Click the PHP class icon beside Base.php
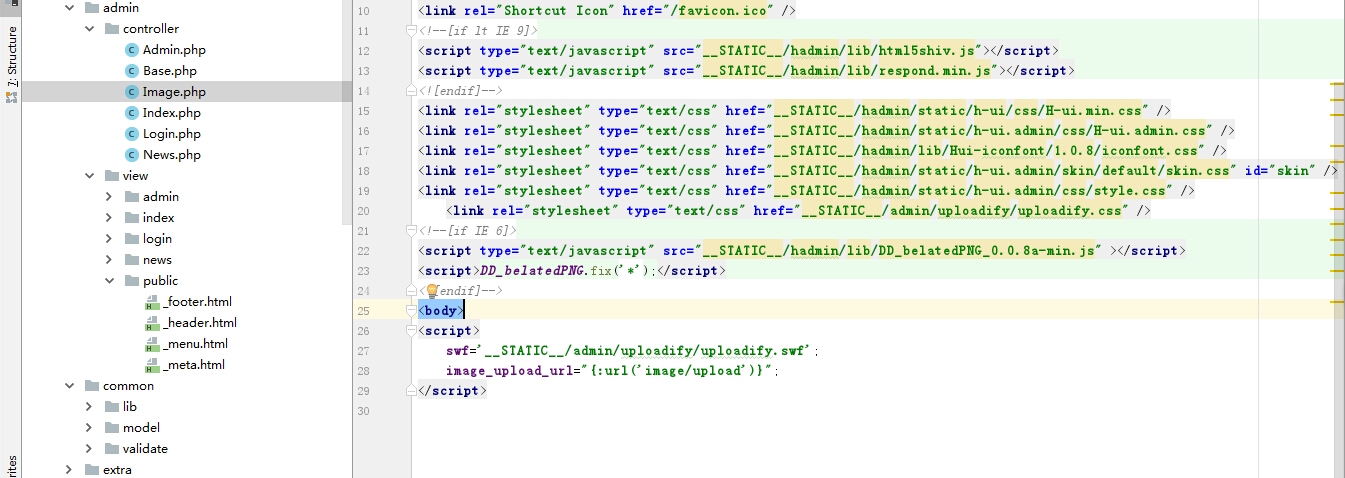Image resolution: width=1345 pixels, height=478 pixels. [132, 71]
